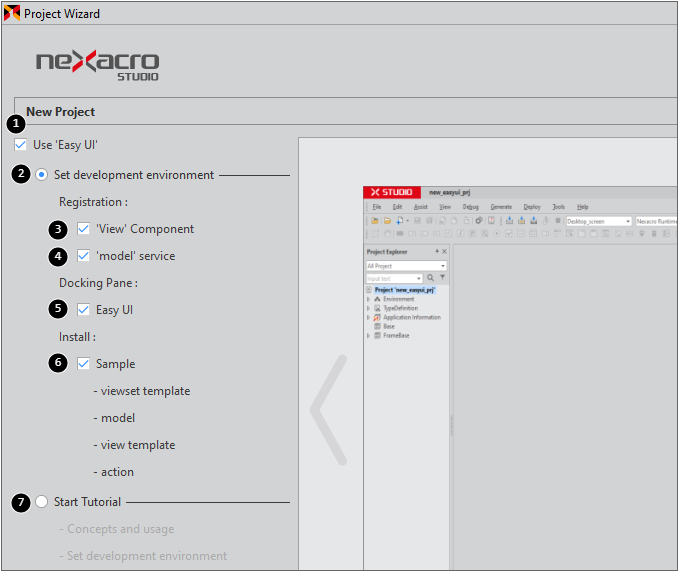Click the filter funnel icon in Project Explorer

pyautogui.click(x=442, y=278)
